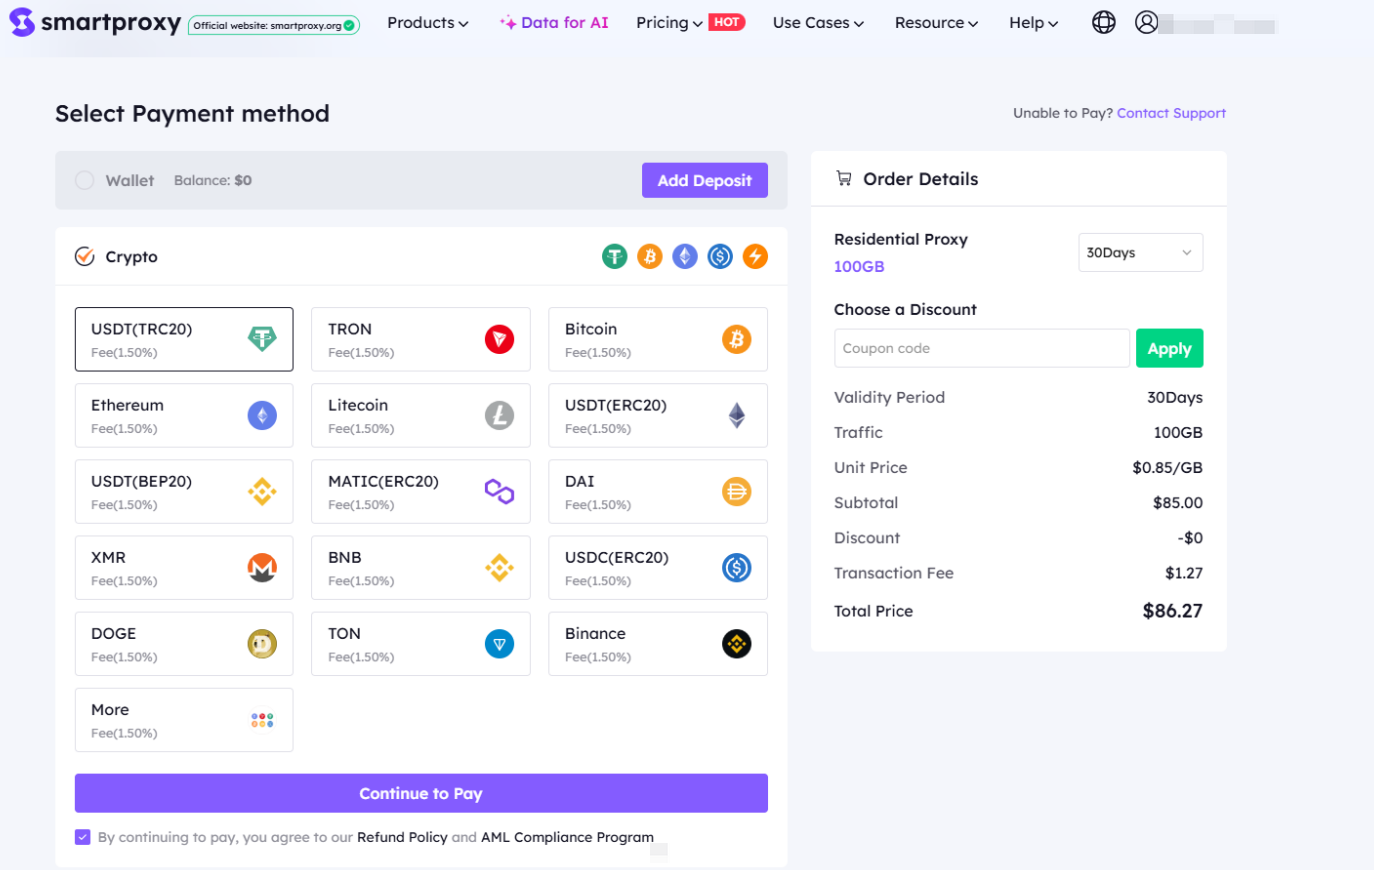Image resolution: width=1374 pixels, height=870 pixels.
Task: Click the Smartproxy logo
Action: pos(96,22)
